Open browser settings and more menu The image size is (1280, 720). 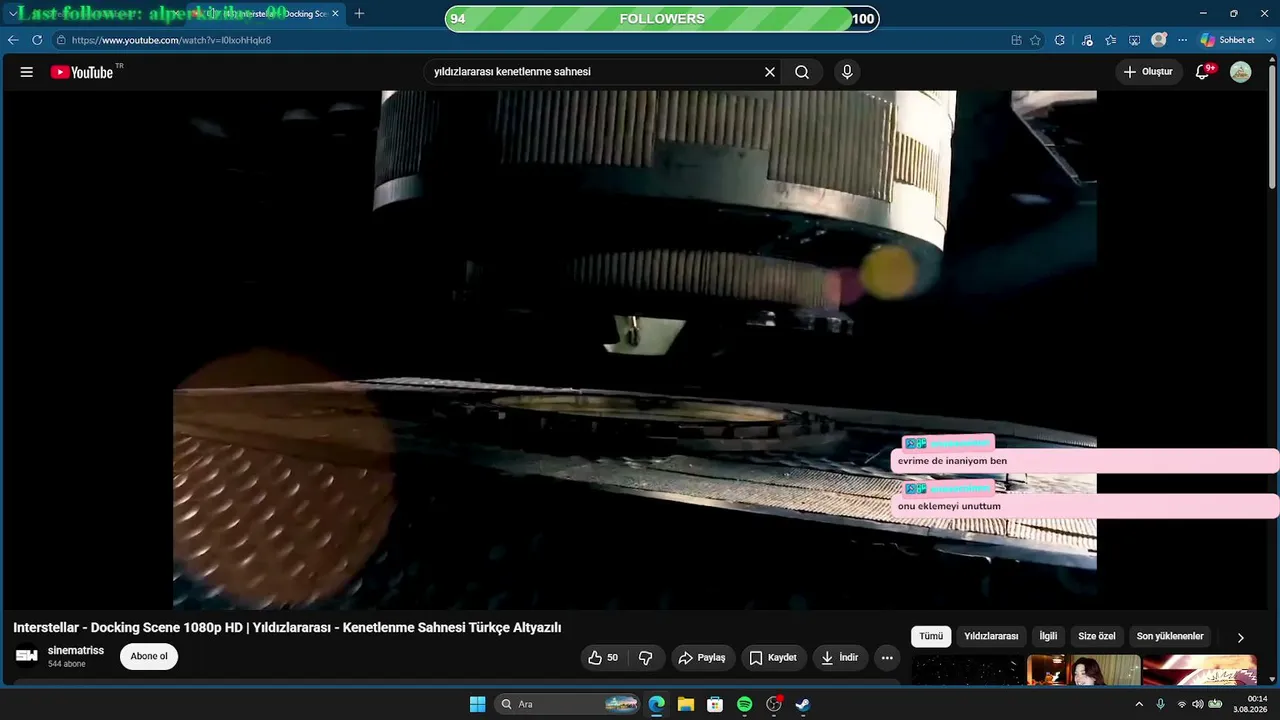(1183, 40)
